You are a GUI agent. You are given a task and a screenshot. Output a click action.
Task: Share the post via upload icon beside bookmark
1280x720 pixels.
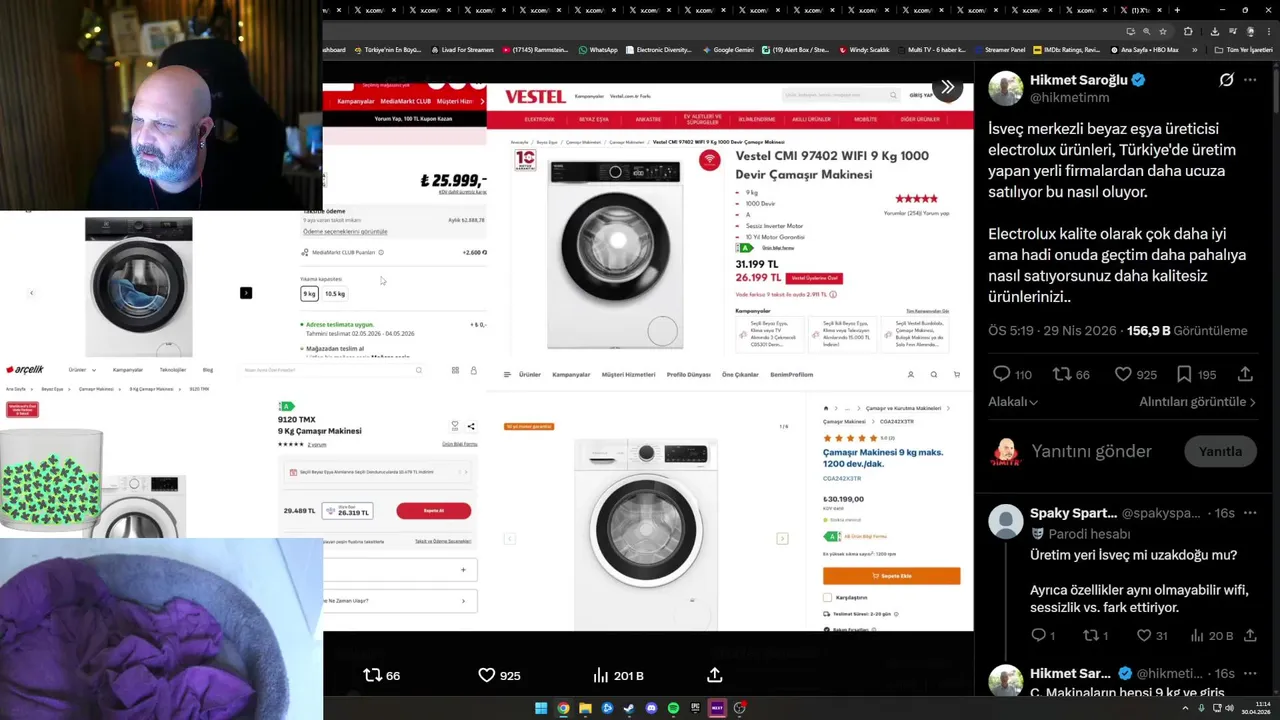pyautogui.click(x=1245, y=374)
